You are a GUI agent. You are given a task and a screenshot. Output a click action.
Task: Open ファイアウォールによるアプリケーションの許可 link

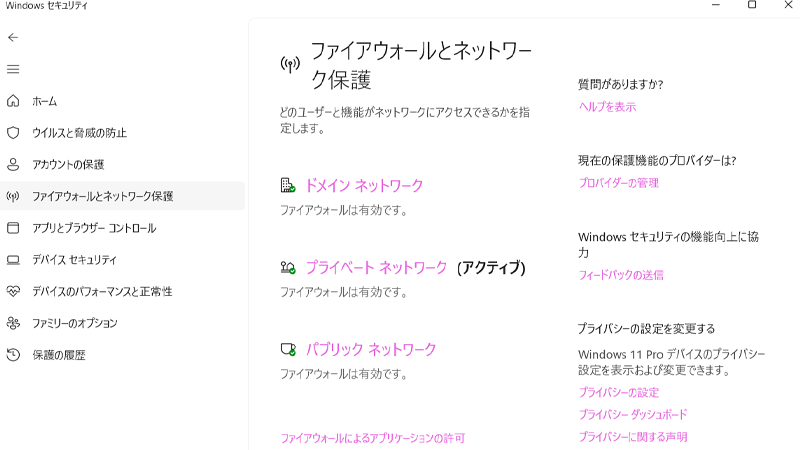pos(372,438)
